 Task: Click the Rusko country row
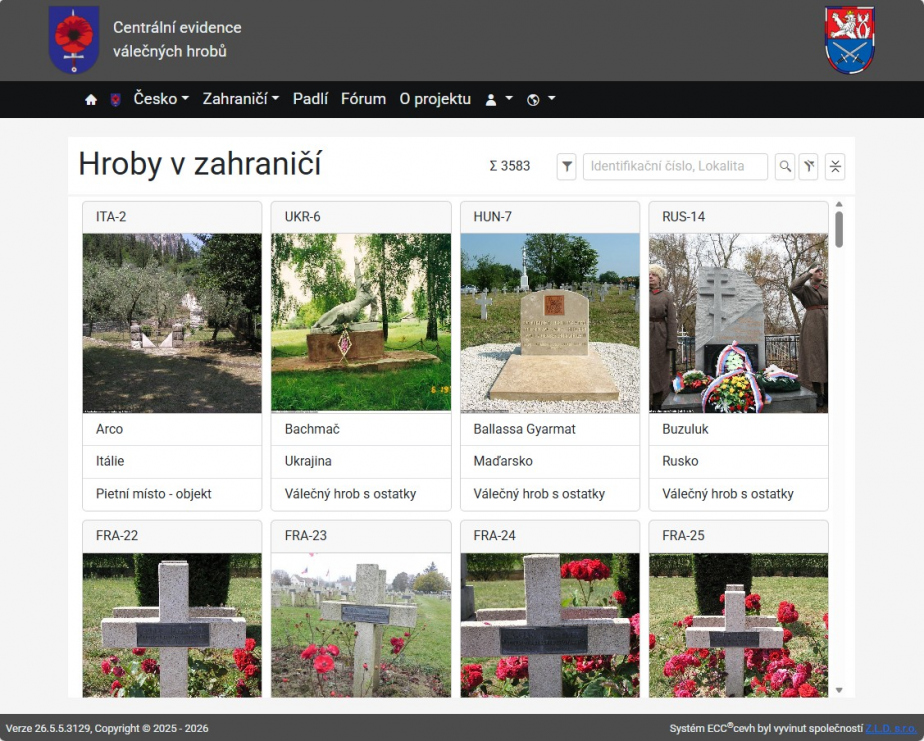coord(738,462)
